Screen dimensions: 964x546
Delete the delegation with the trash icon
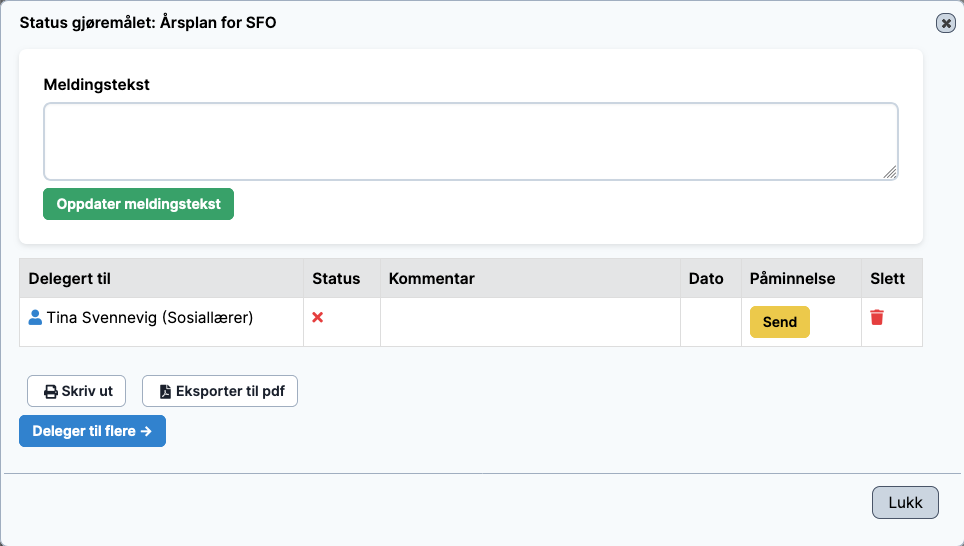click(x=877, y=317)
